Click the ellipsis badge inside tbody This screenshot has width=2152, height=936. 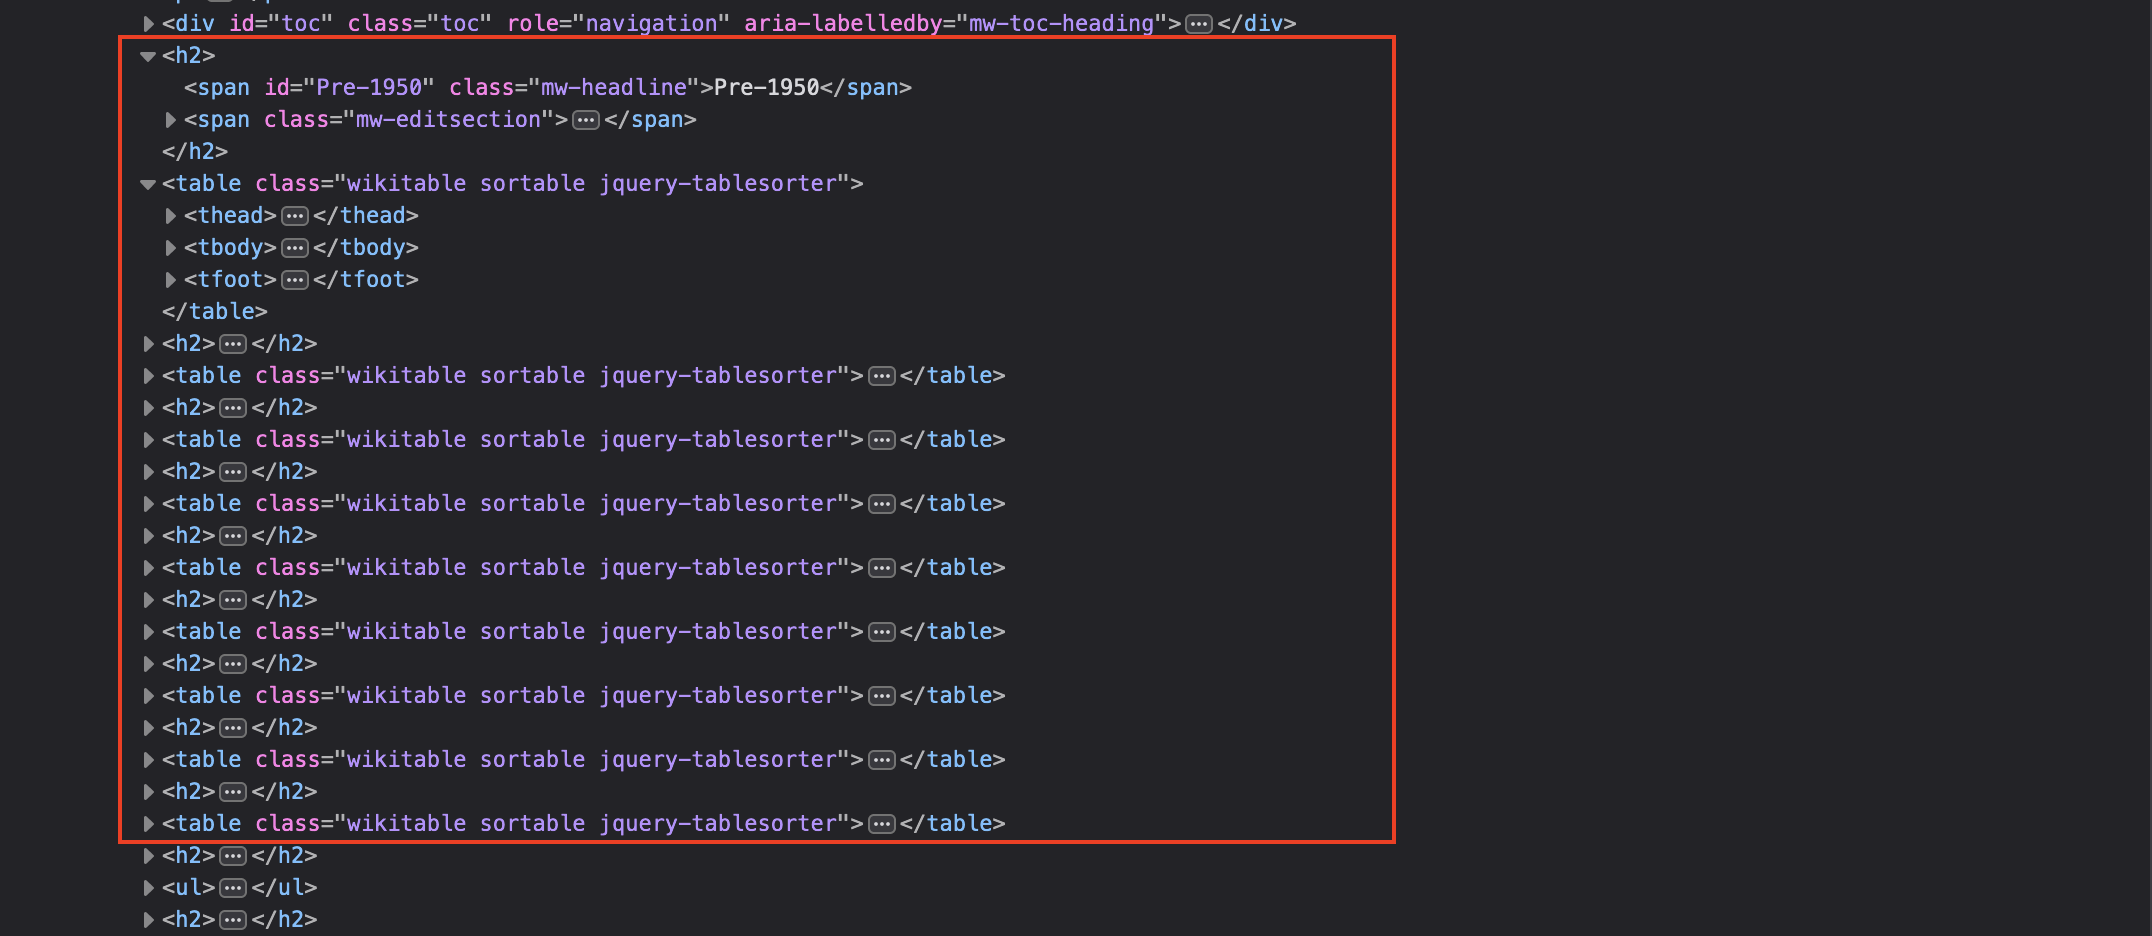tap(295, 248)
